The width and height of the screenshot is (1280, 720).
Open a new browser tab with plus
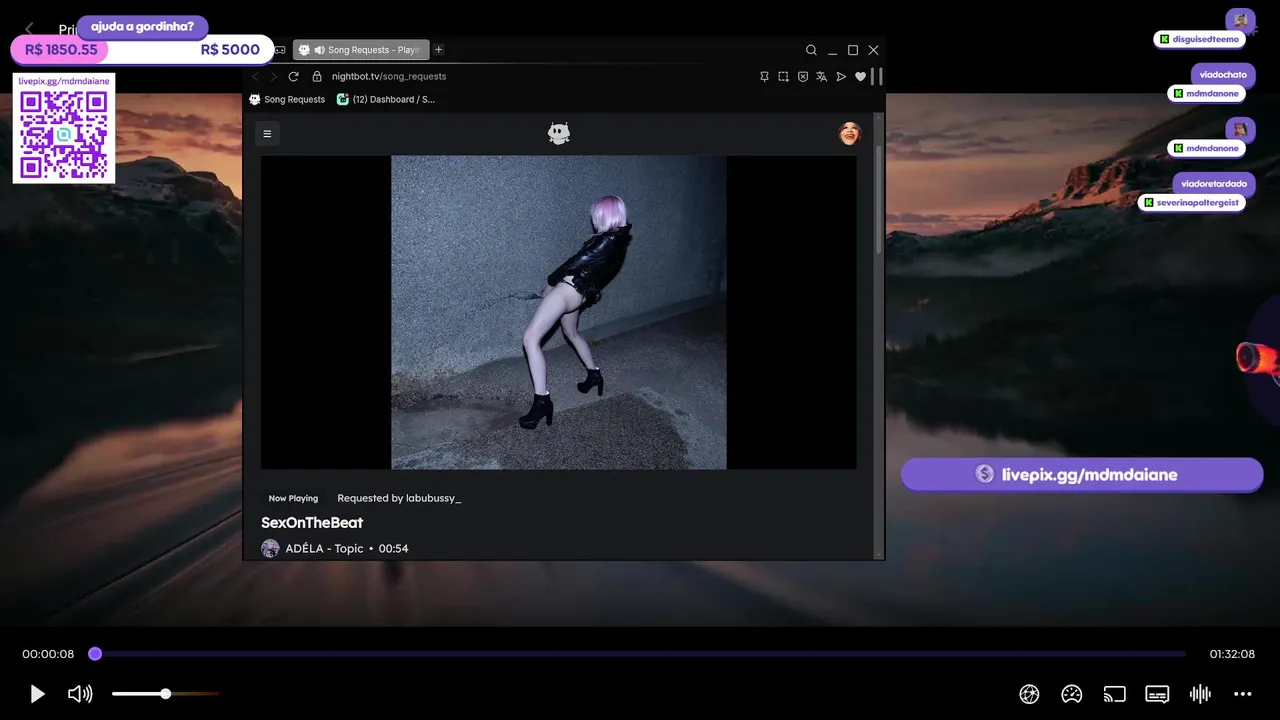click(x=438, y=50)
